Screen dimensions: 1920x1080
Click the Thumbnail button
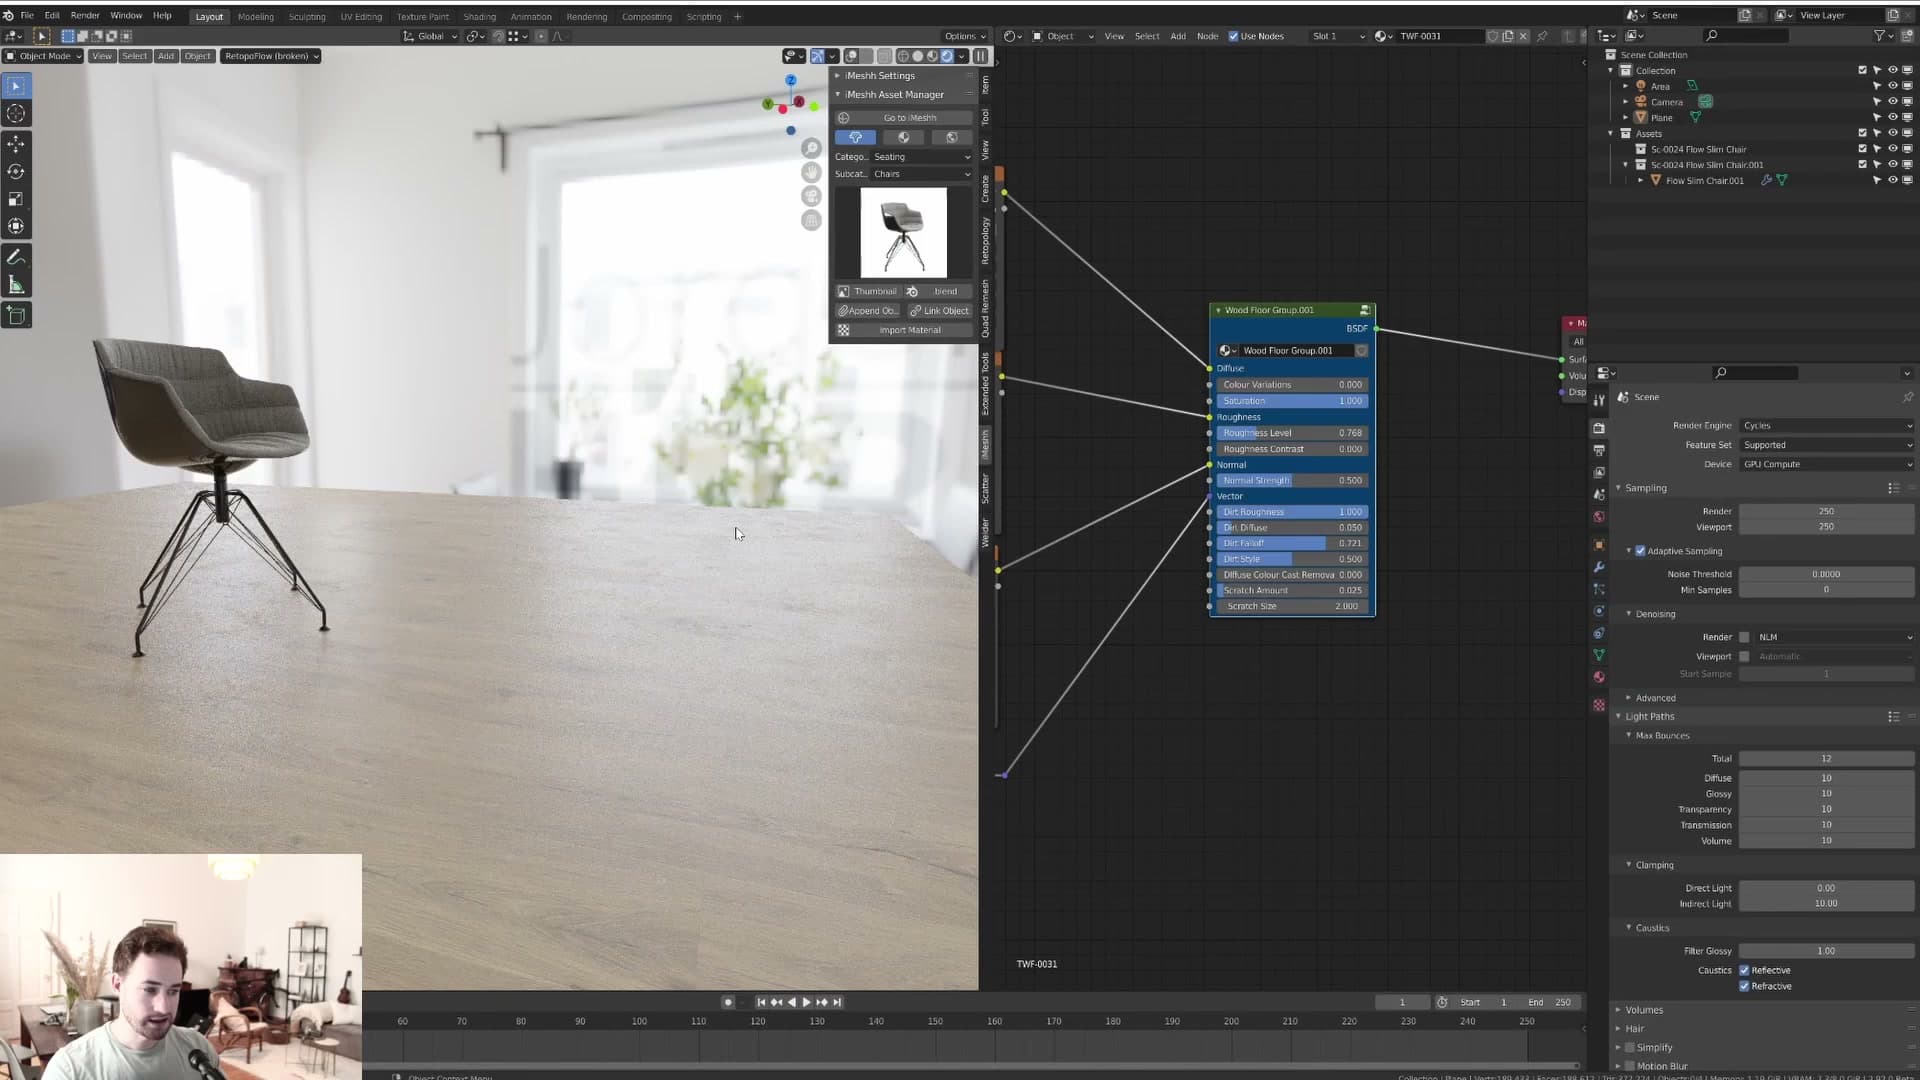point(868,292)
